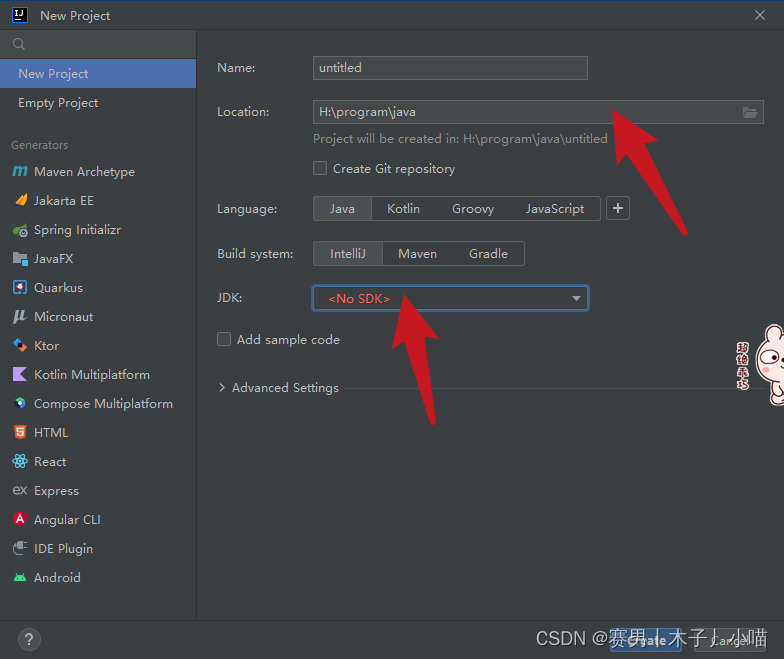This screenshot has height=659, width=784.
Task: Select Java as the language
Action: point(342,208)
